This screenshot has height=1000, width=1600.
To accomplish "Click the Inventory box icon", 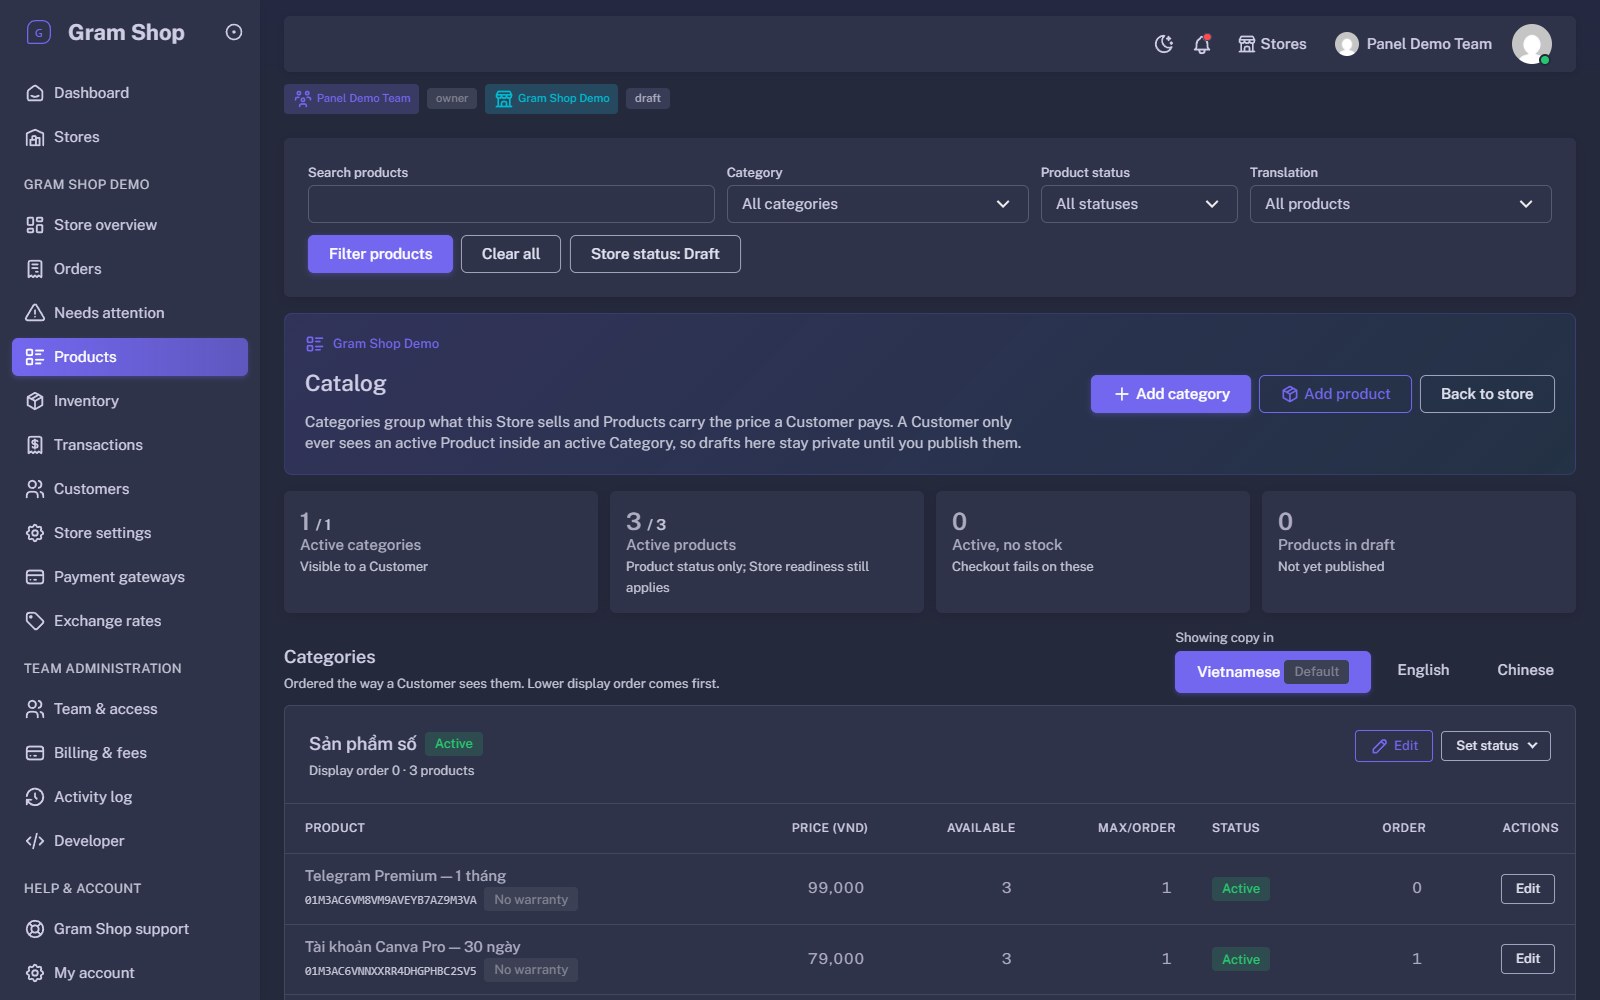I will click(35, 401).
